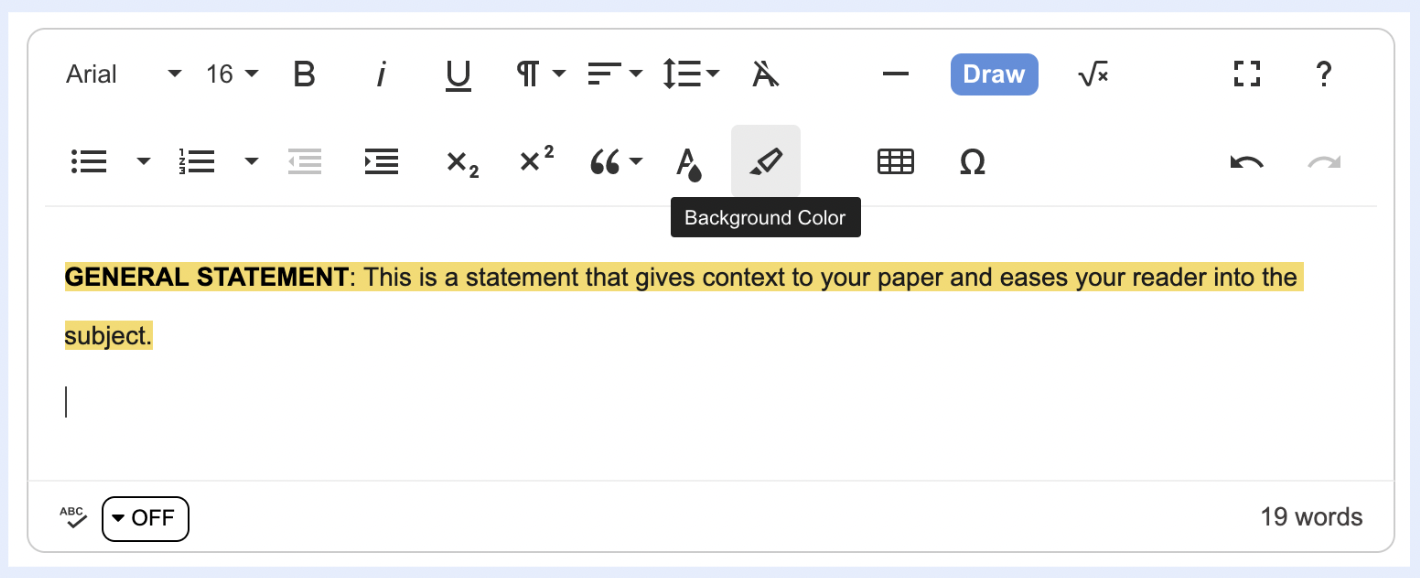Enter fullscreen editor mode

coord(1246,74)
